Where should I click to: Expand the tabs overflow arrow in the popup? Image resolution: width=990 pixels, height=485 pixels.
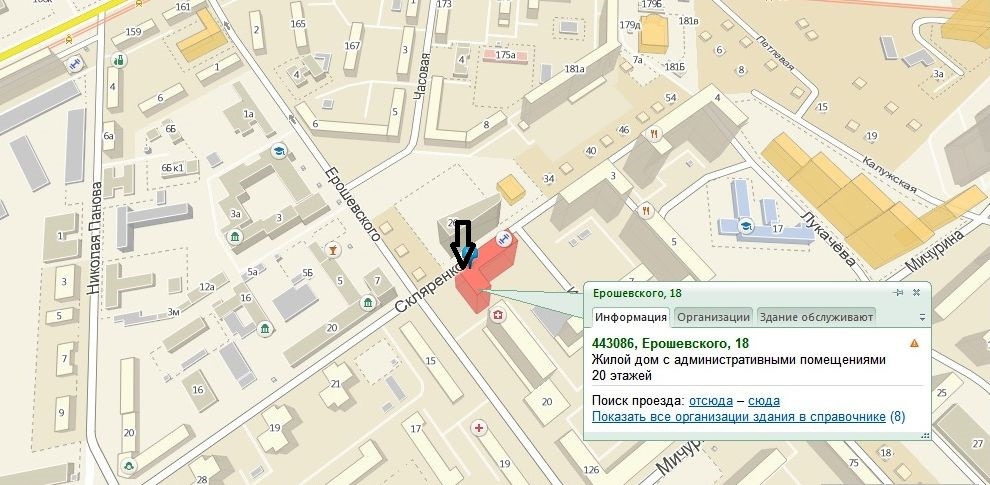922,317
